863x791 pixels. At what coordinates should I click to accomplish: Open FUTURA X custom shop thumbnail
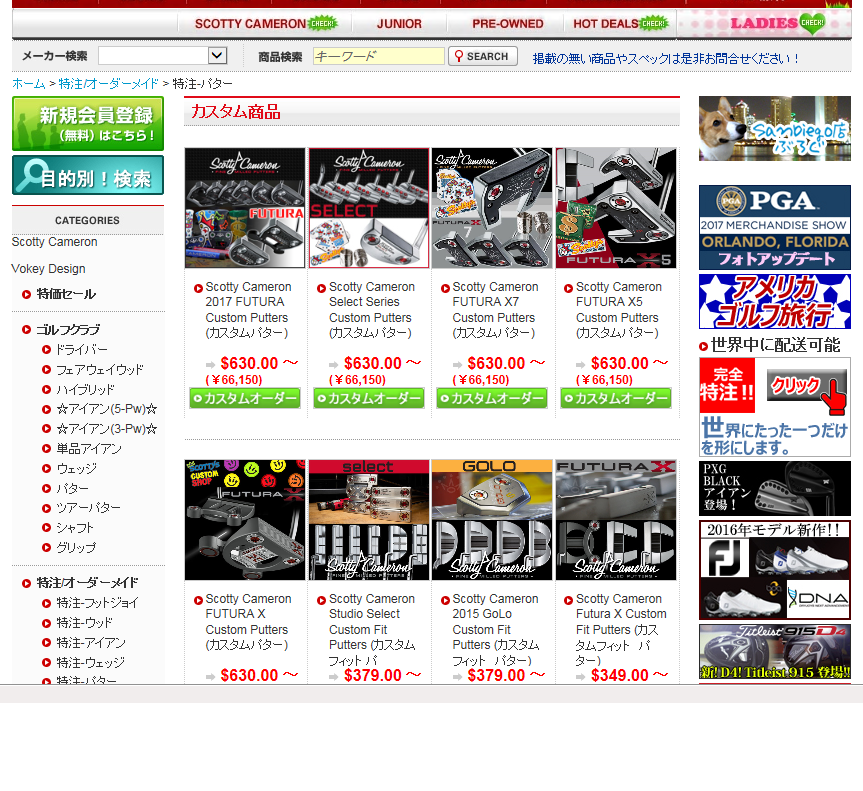tap(245, 520)
